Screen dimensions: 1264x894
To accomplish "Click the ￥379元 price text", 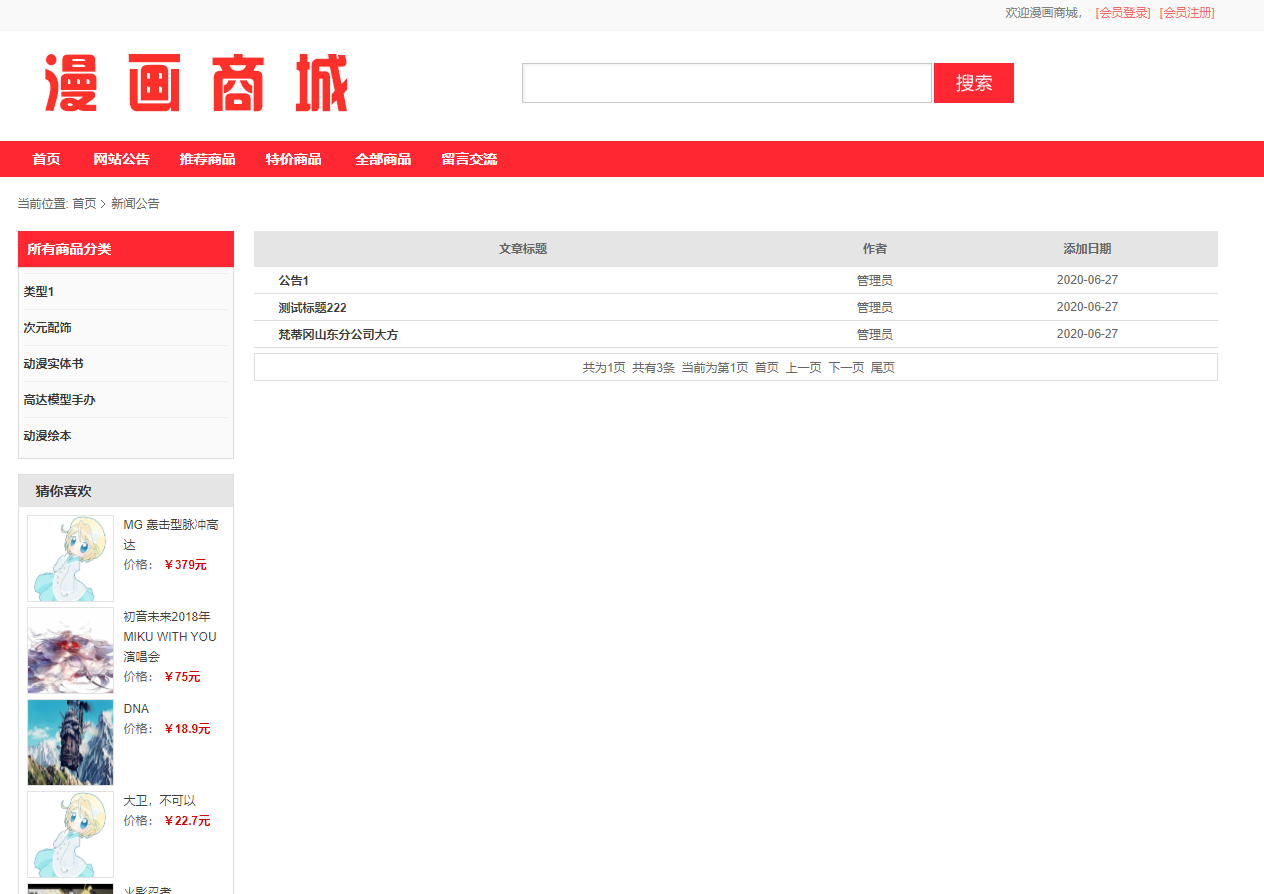I will pyautogui.click(x=186, y=565).
